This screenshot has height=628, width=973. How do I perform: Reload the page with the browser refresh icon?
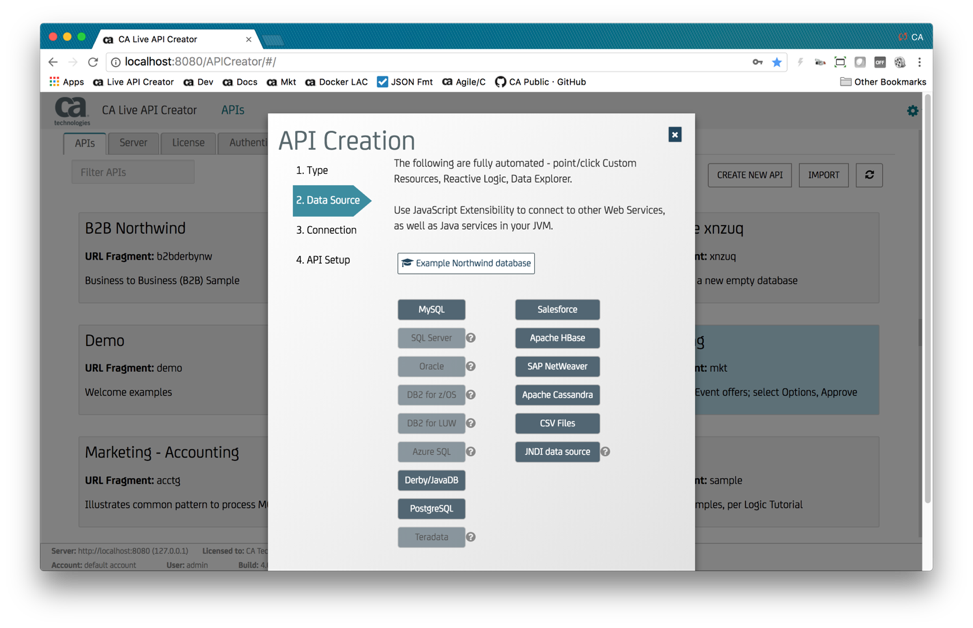(93, 62)
